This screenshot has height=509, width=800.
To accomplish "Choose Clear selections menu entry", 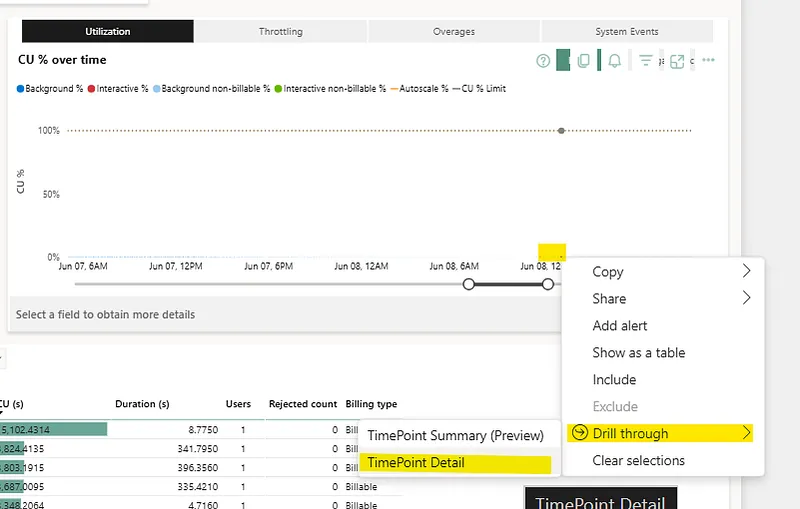I will click(x=638, y=460).
